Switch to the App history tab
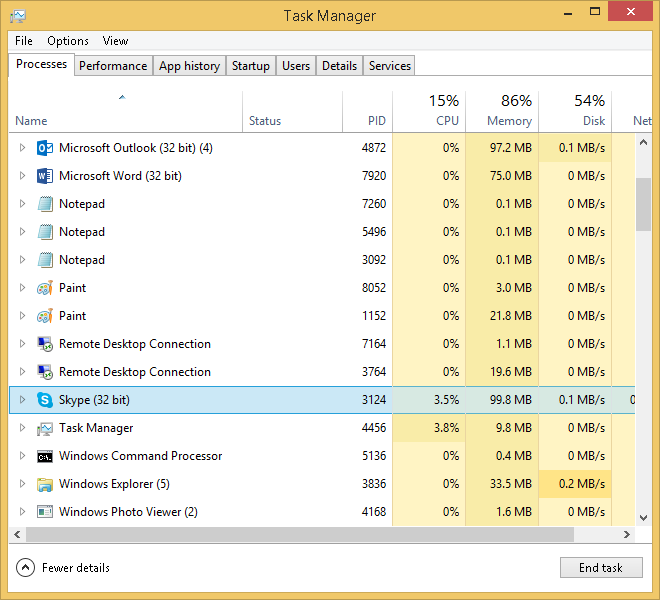The width and height of the screenshot is (660, 600). point(189,66)
